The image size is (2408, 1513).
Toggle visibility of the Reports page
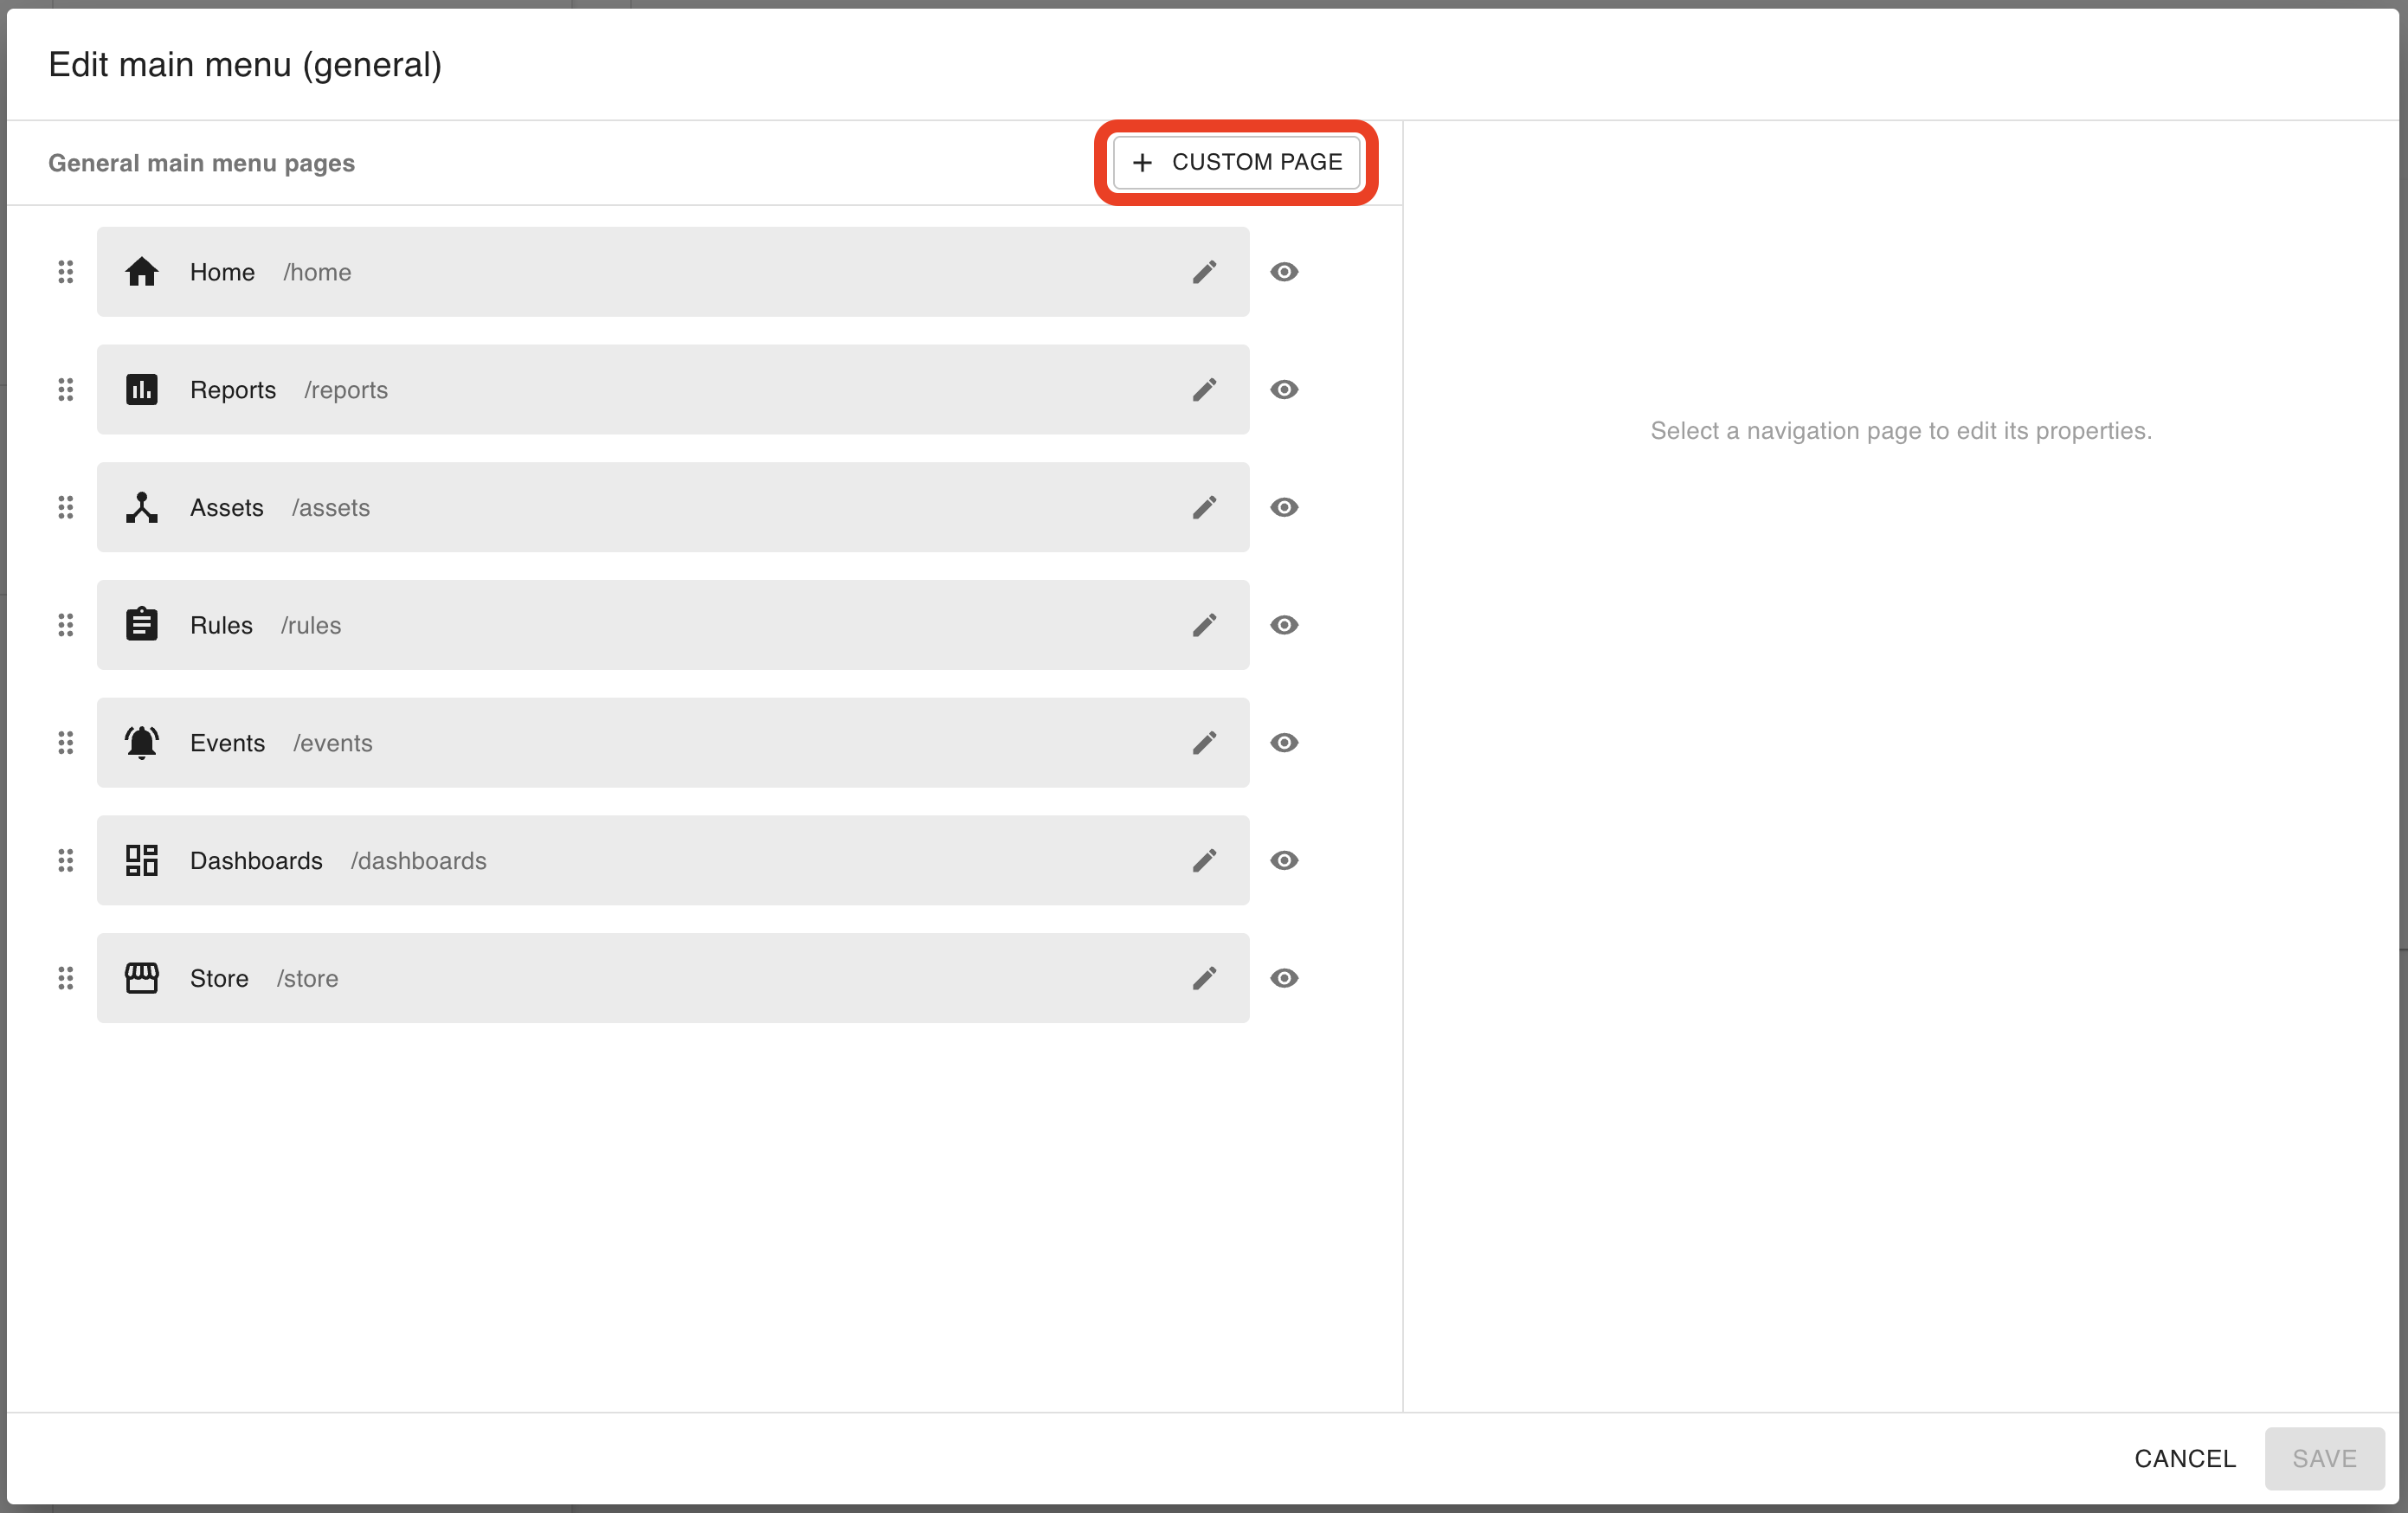coord(1284,390)
